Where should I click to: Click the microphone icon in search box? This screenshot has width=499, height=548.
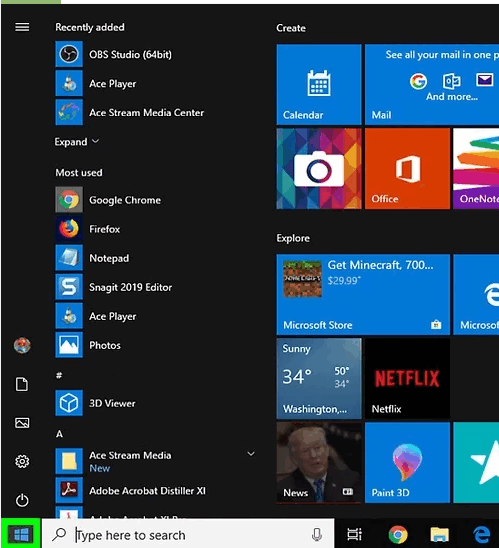tap(317, 535)
